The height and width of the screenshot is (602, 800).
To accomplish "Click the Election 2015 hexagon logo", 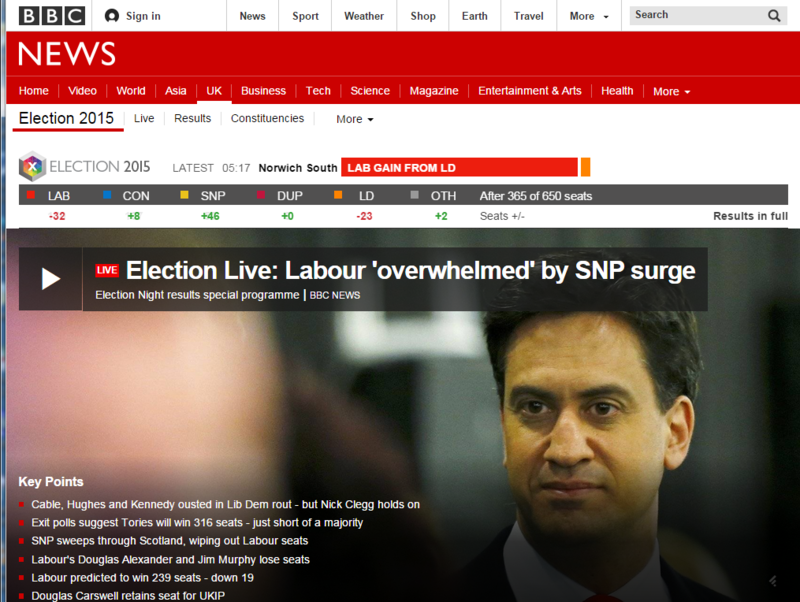I will pos(32,166).
